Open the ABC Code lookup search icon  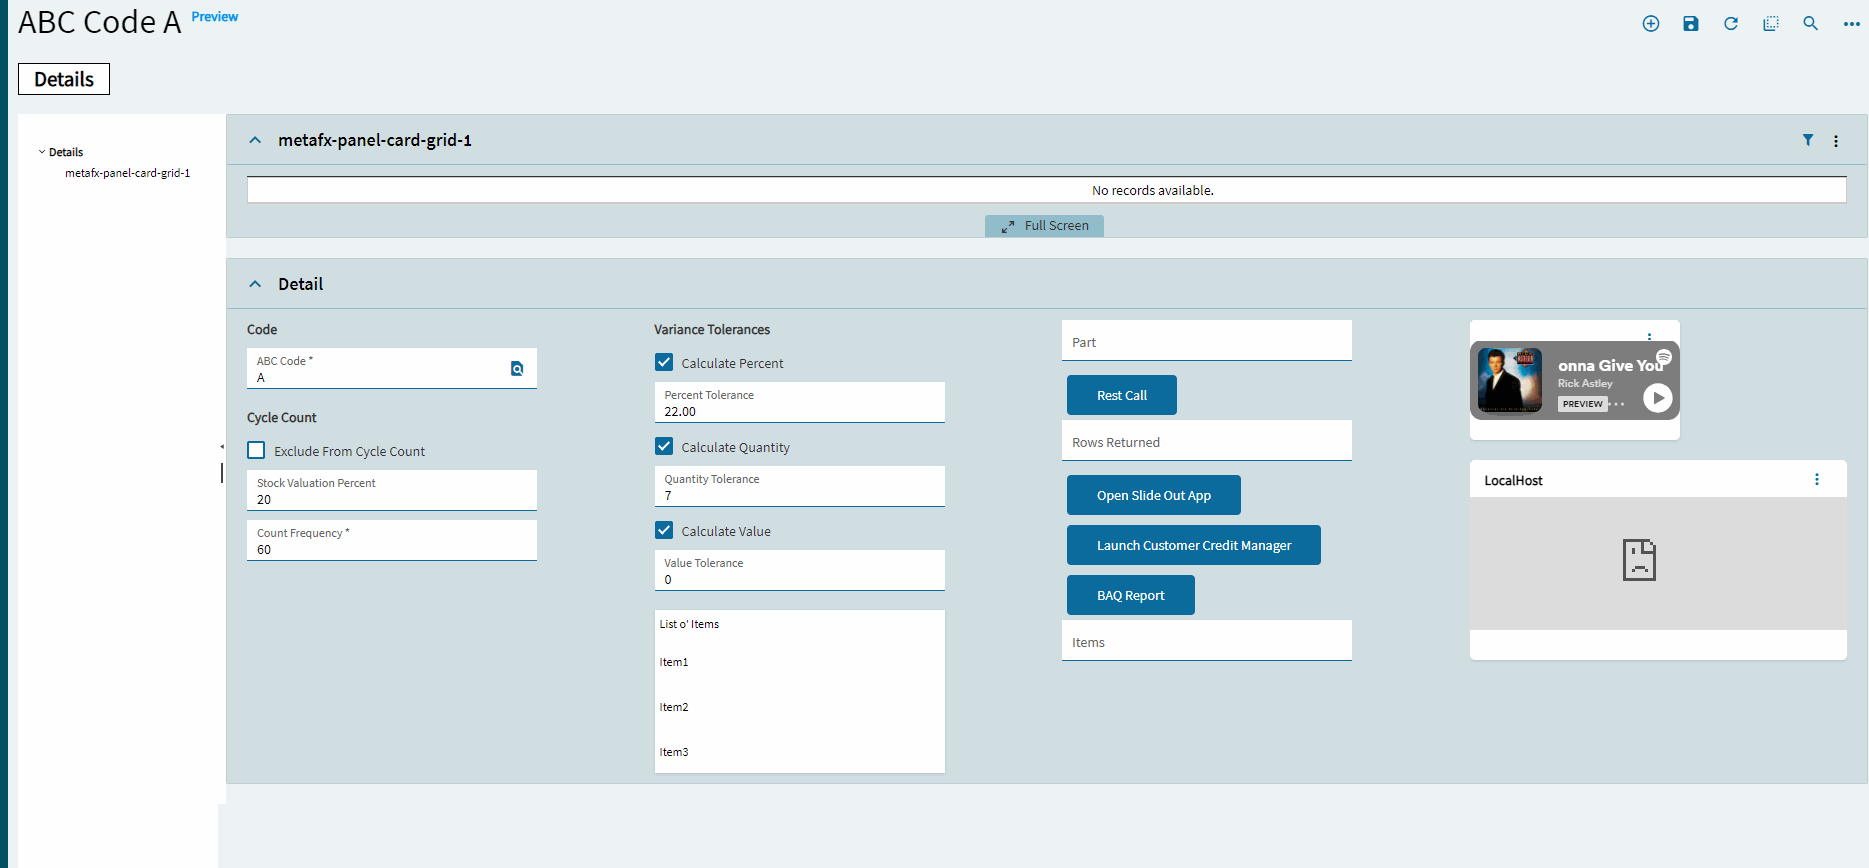pos(517,369)
